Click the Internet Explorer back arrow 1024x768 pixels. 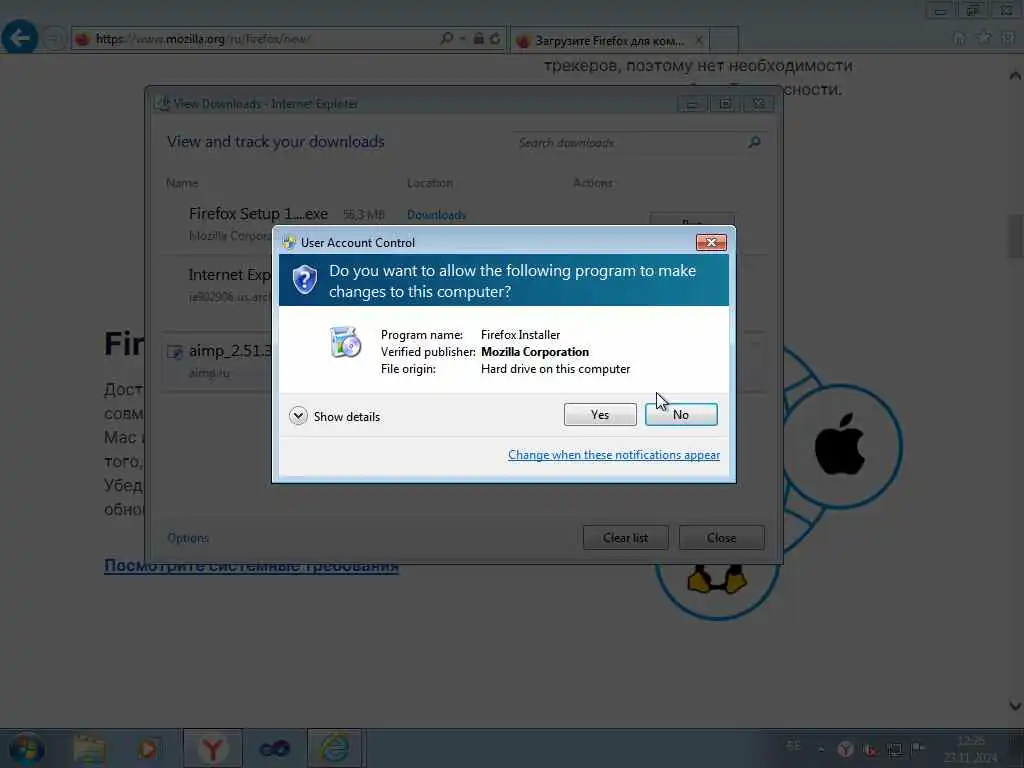[20, 38]
